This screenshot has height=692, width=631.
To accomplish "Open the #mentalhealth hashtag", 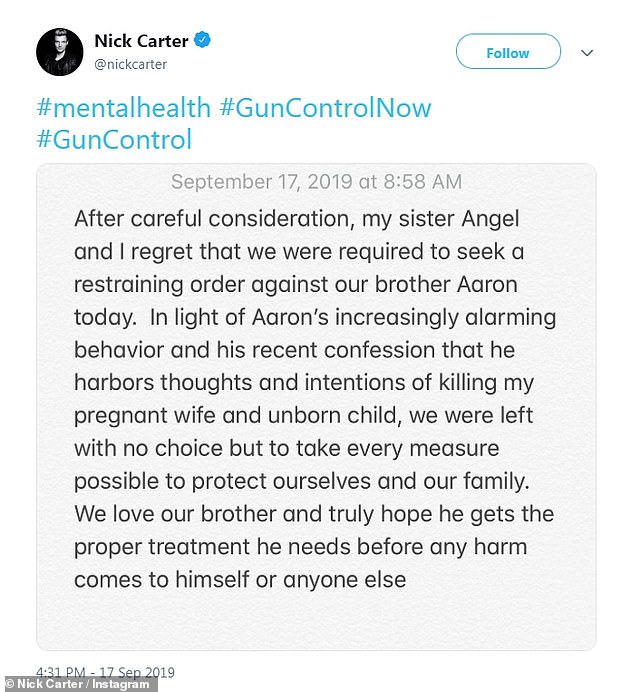I will [x=124, y=107].
